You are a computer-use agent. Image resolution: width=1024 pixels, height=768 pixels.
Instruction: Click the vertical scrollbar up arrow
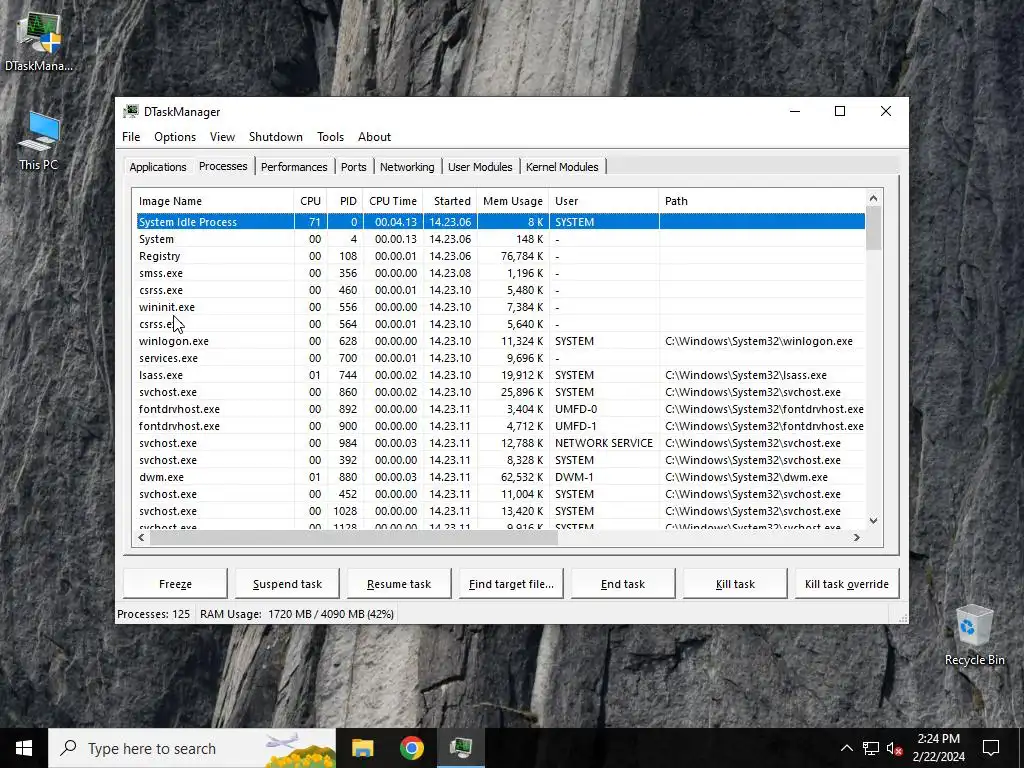(x=873, y=198)
